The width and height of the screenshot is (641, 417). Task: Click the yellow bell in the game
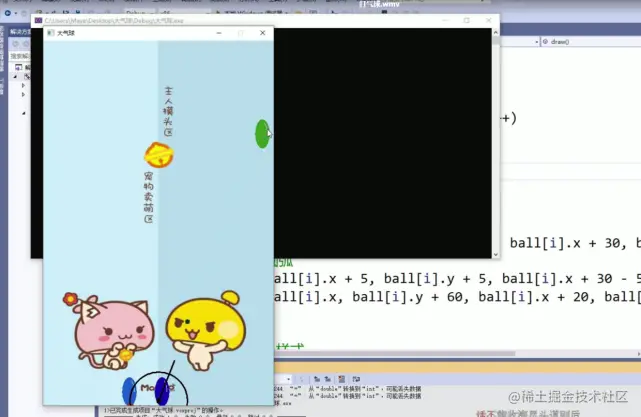159,155
